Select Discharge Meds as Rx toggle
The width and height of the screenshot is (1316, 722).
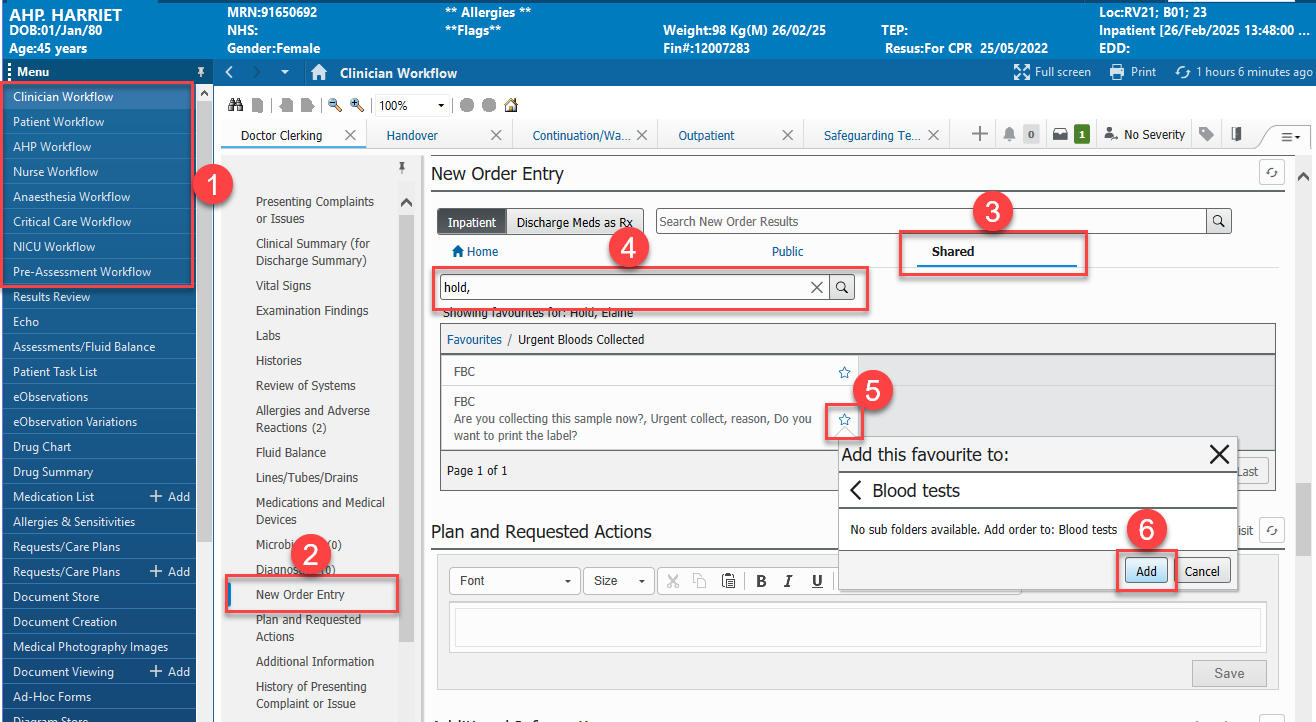[574, 222]
